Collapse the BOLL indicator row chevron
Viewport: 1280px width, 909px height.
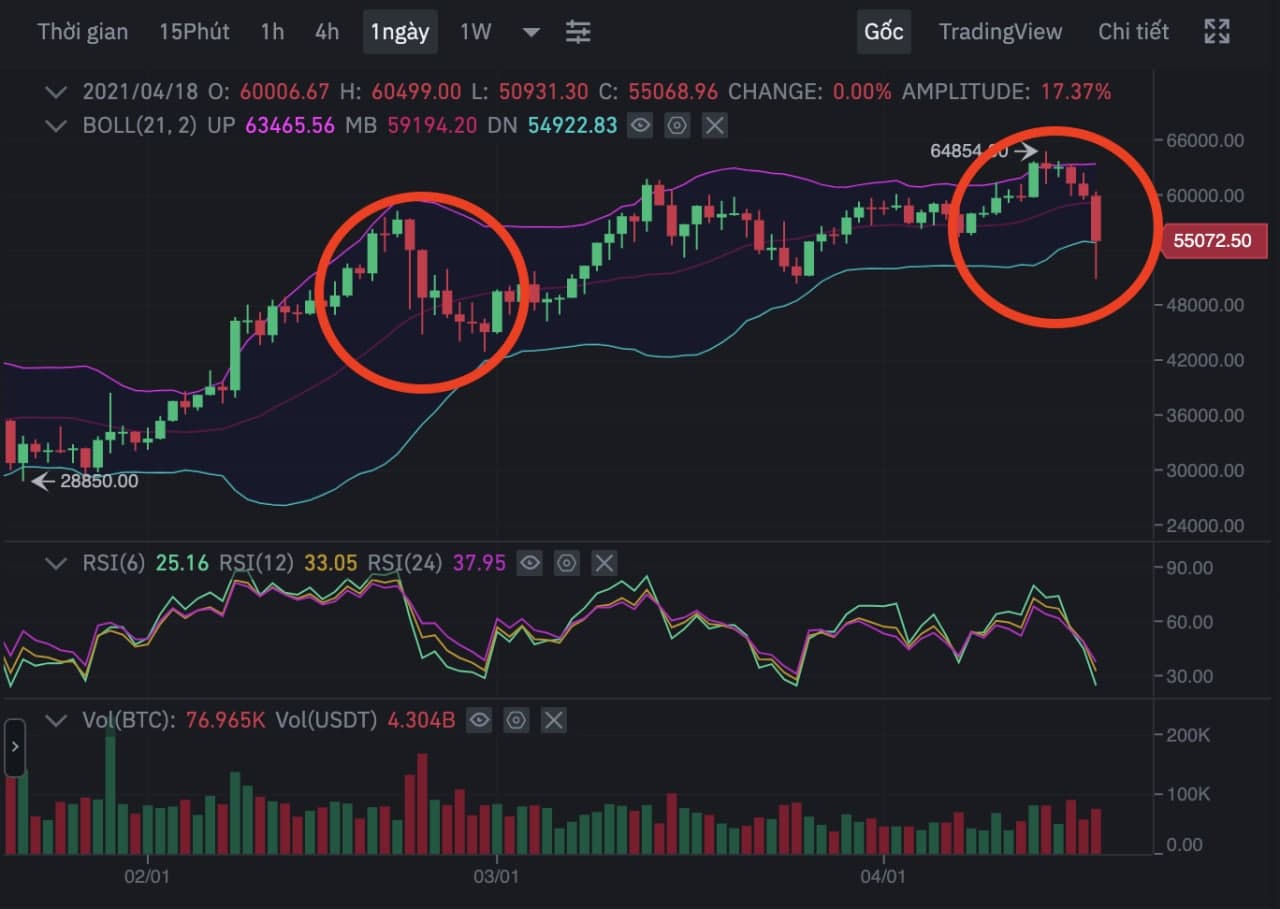point(56,125)
